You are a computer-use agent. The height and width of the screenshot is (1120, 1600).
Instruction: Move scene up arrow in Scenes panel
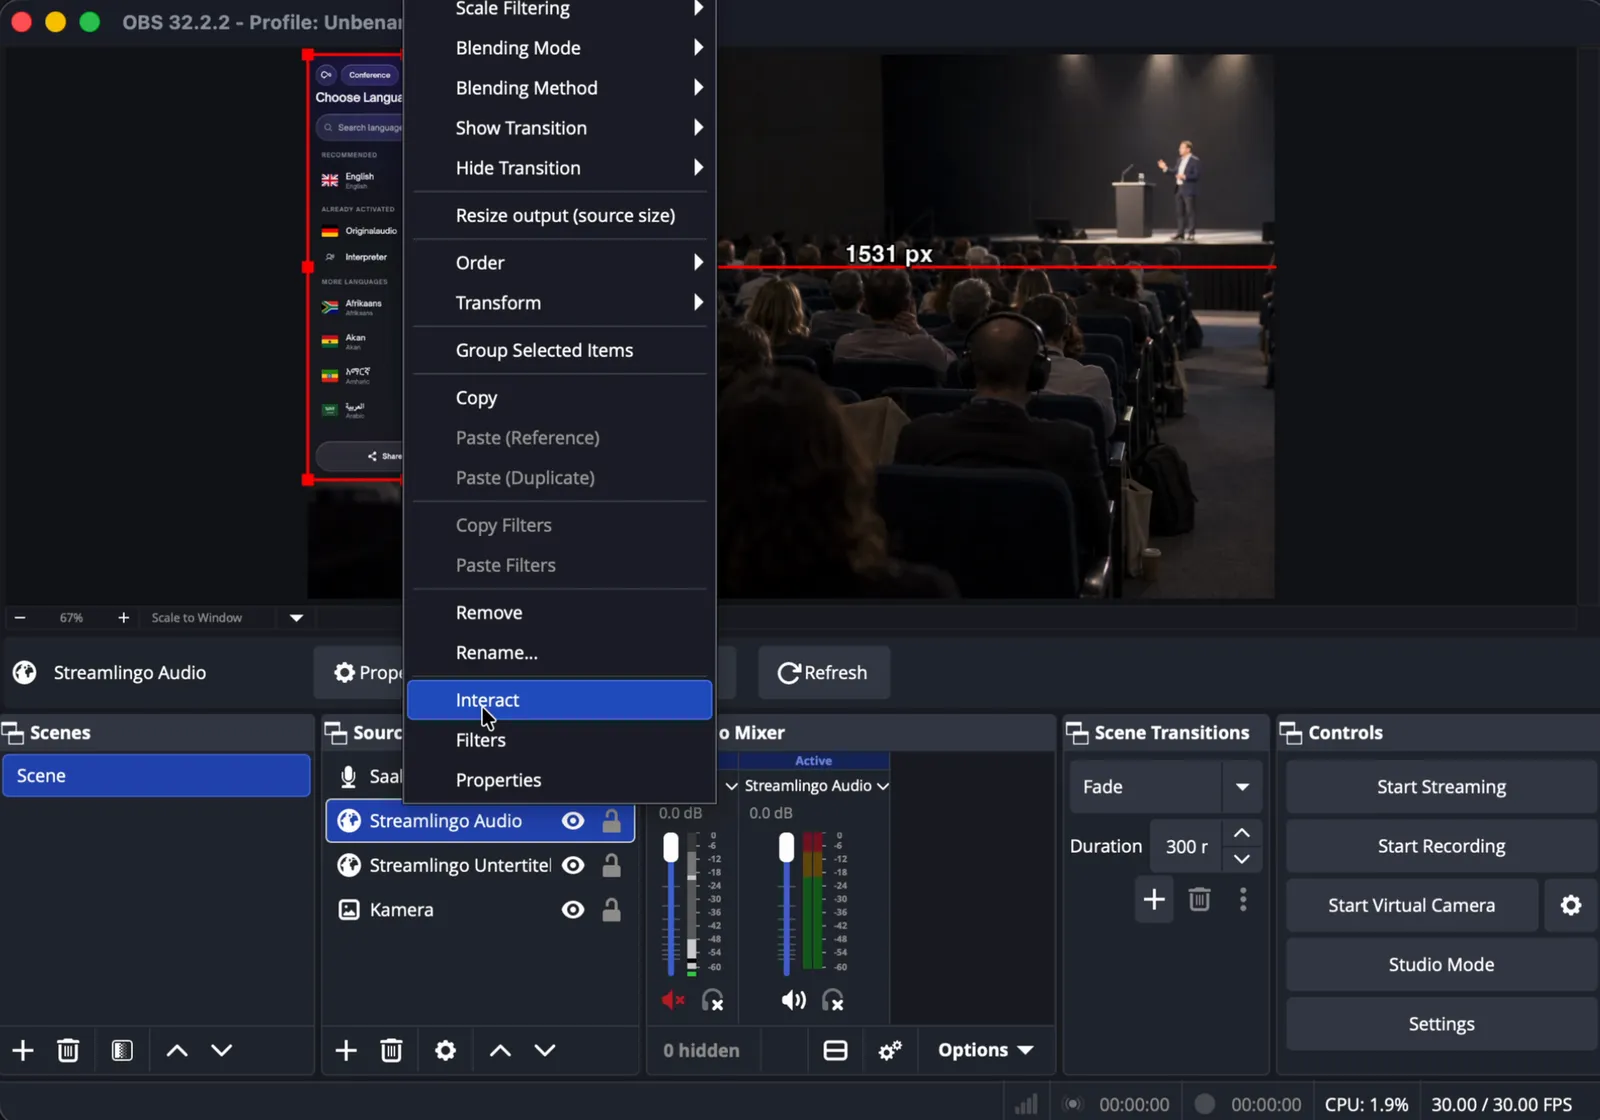pyautogui.click(x=177, y=1050)
